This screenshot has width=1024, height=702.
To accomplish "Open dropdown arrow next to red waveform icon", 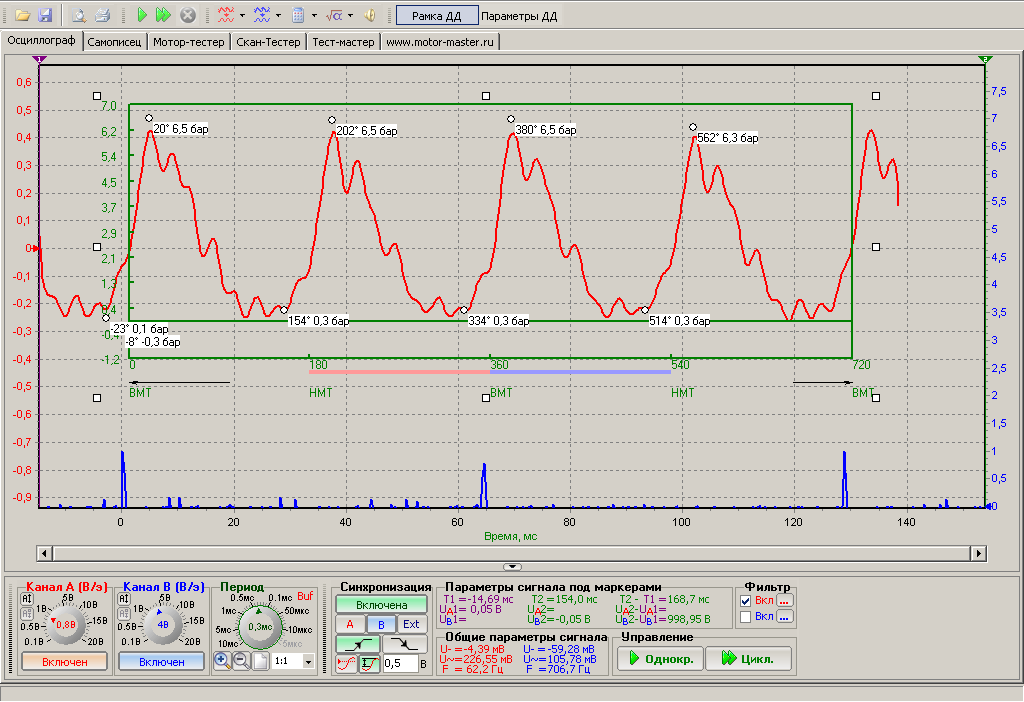I will [x=242, y=15].
